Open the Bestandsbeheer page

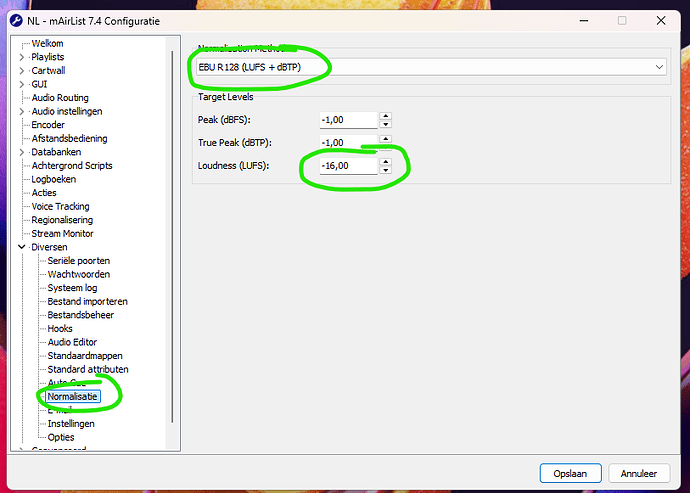[80, 315]
